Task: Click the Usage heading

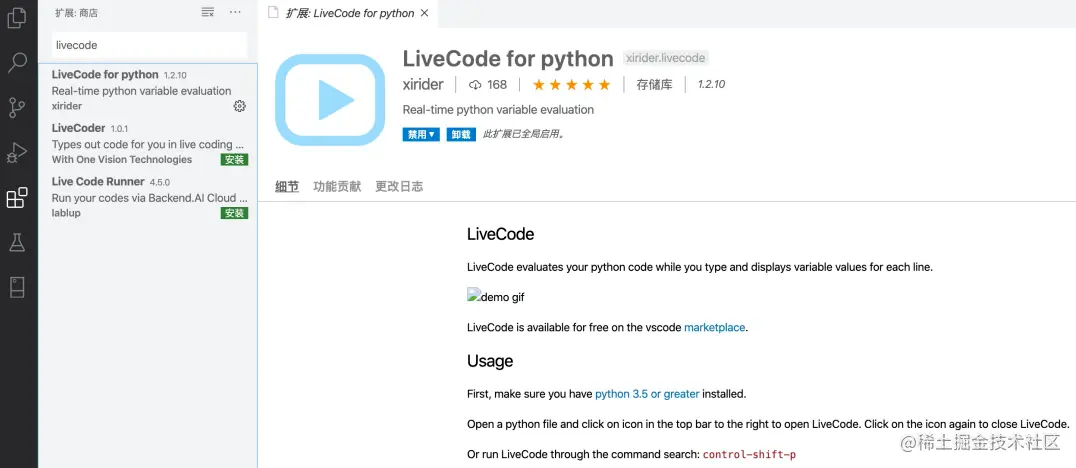Action: (x=490, y=361)
